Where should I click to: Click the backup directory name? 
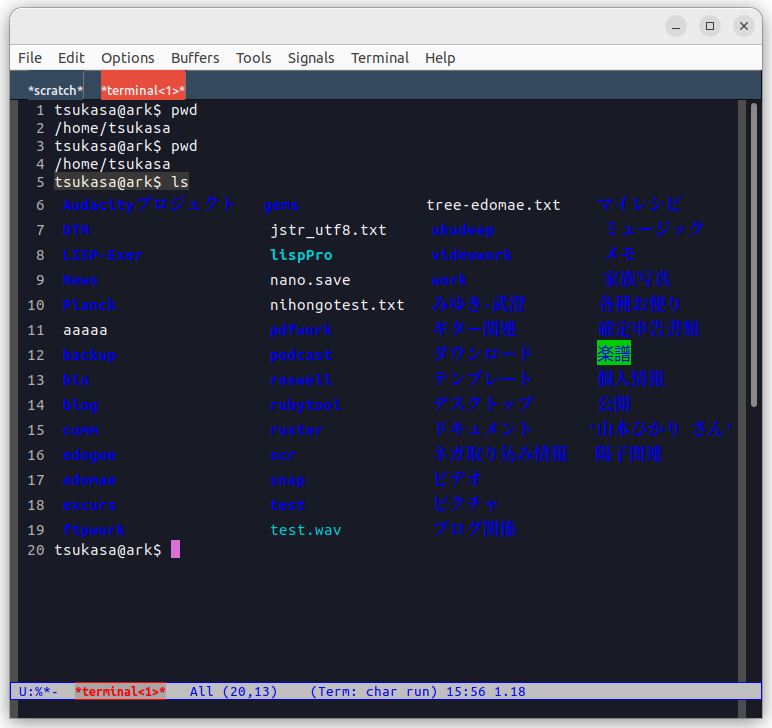89,355
